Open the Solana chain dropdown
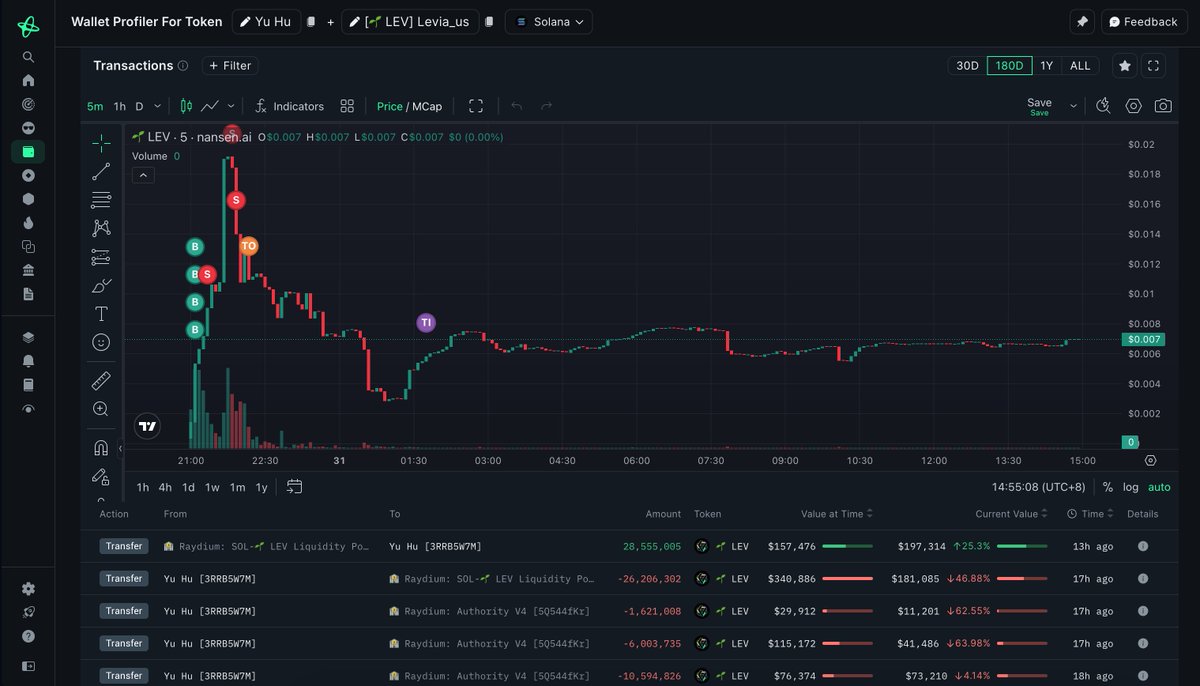1200x686 pixels. click(x=549, y=22)
